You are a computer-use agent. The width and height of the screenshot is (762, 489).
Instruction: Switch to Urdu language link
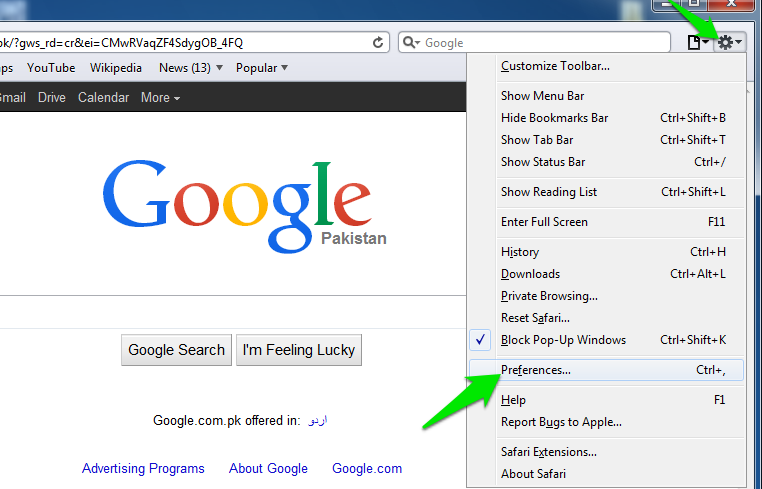[x=318, y=420]
